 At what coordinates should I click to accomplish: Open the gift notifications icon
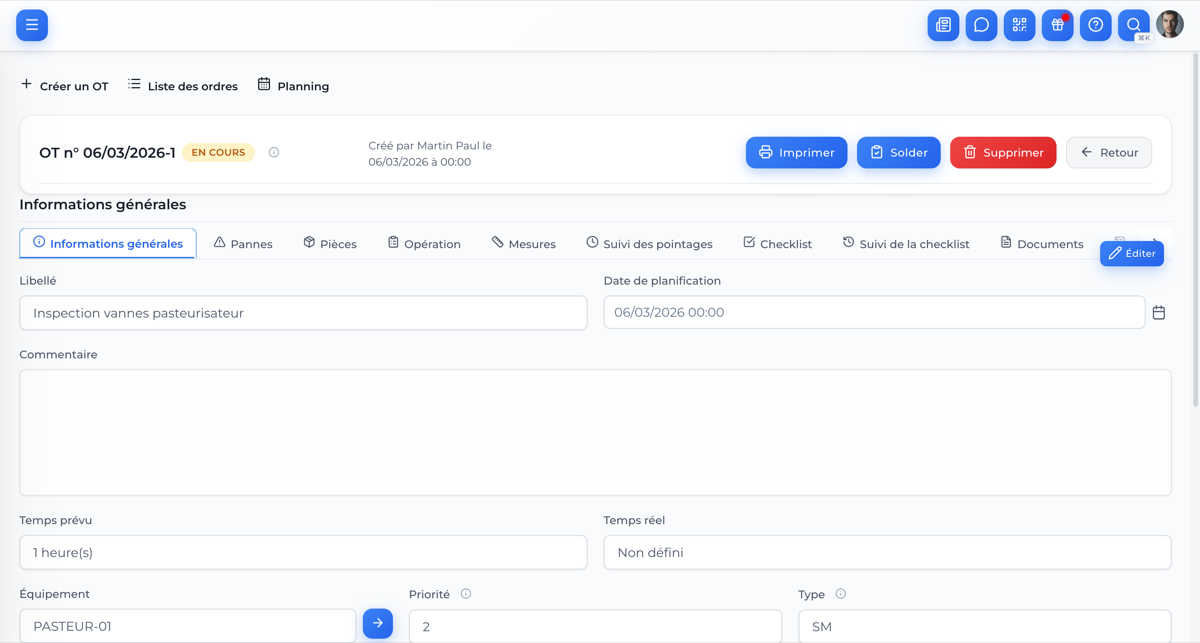(x=1057, y=25)
